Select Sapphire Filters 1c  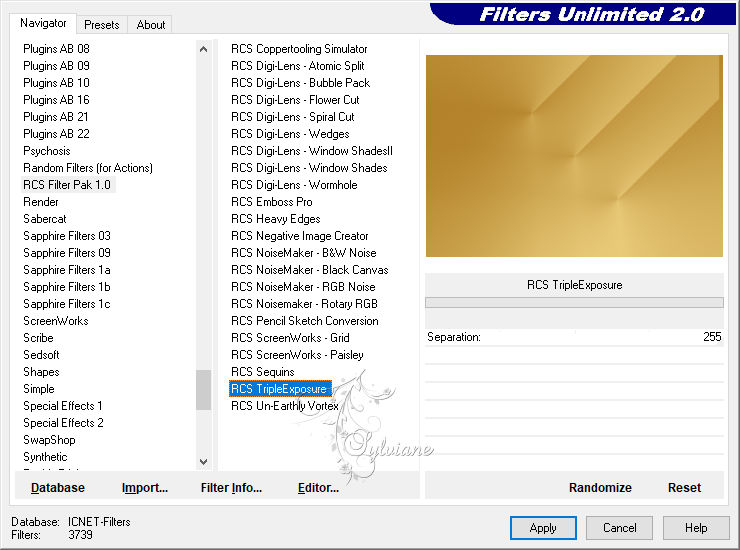point(67,304)
